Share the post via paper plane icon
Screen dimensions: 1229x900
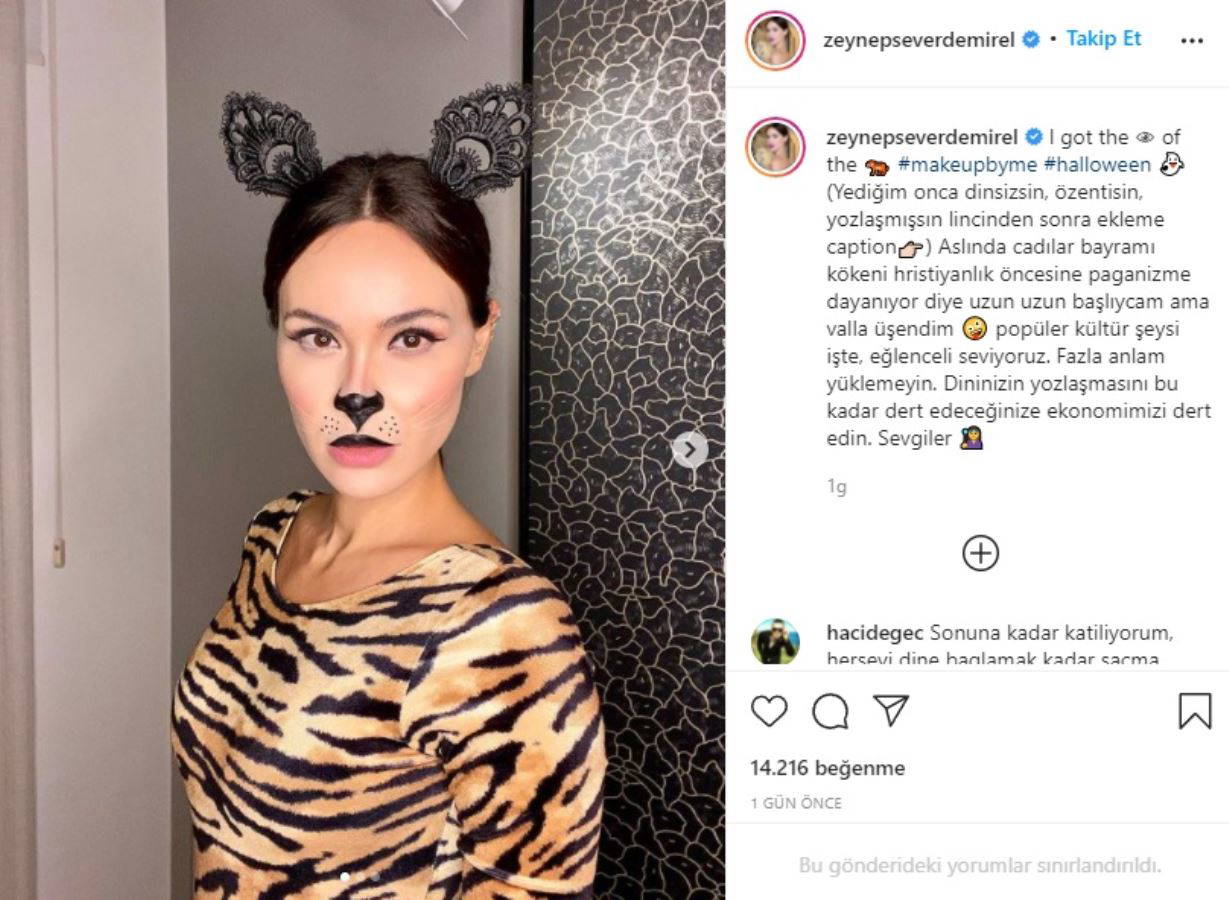pyautogui.click(x=890, y=710)
